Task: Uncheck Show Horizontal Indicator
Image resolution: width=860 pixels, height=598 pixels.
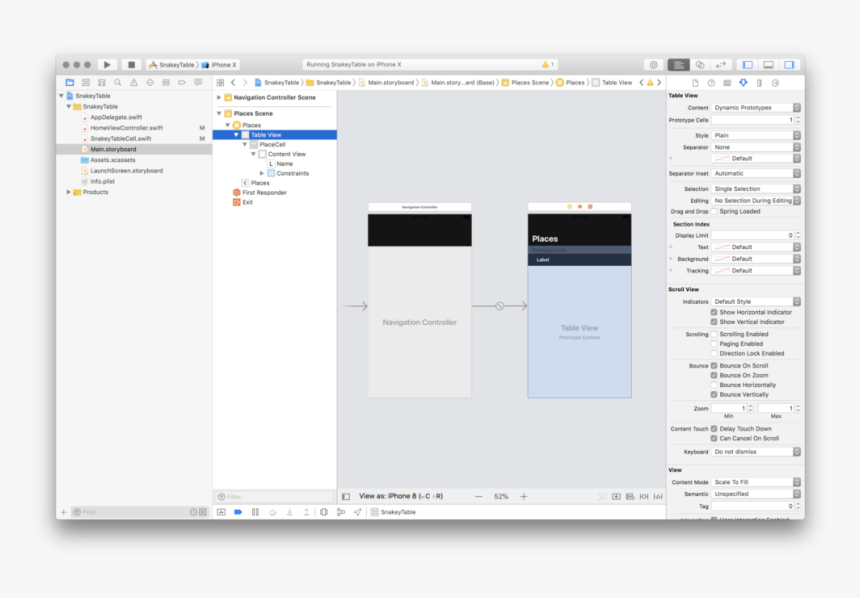Action: pyautogui.click(x=714, y=312)
